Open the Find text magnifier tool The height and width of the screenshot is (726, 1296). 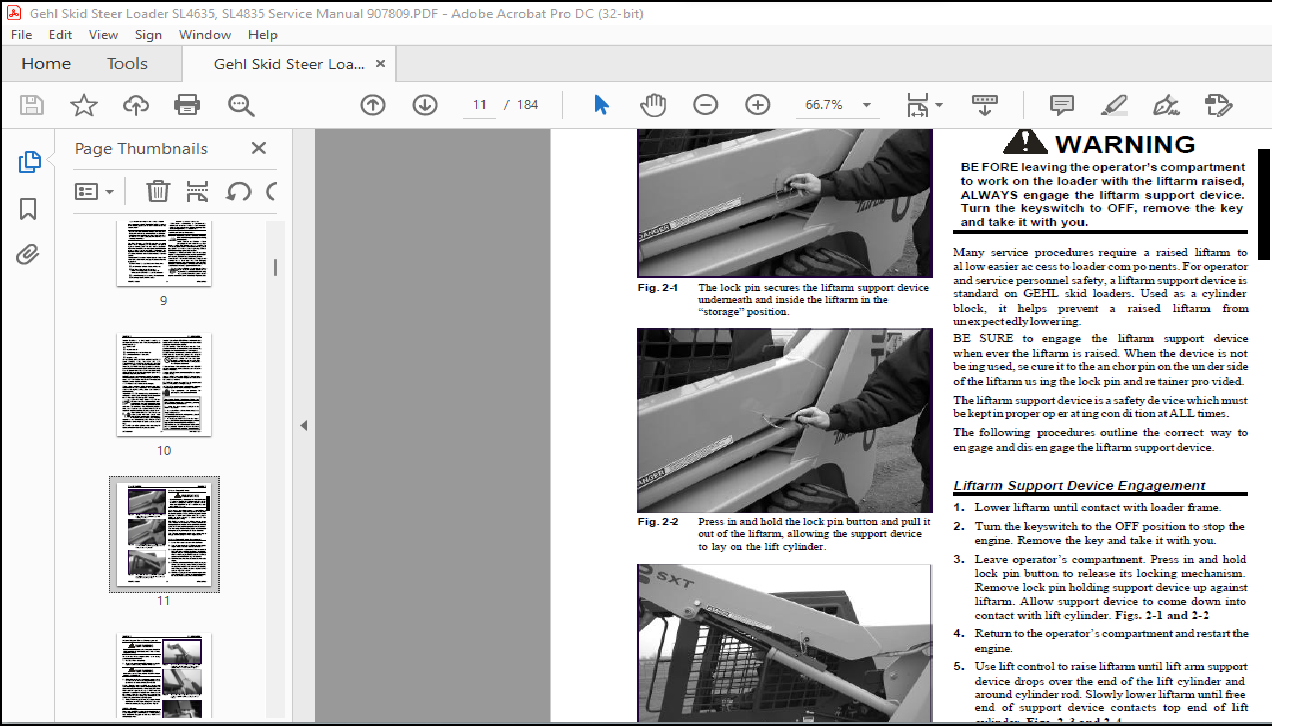tap(240, 105)
